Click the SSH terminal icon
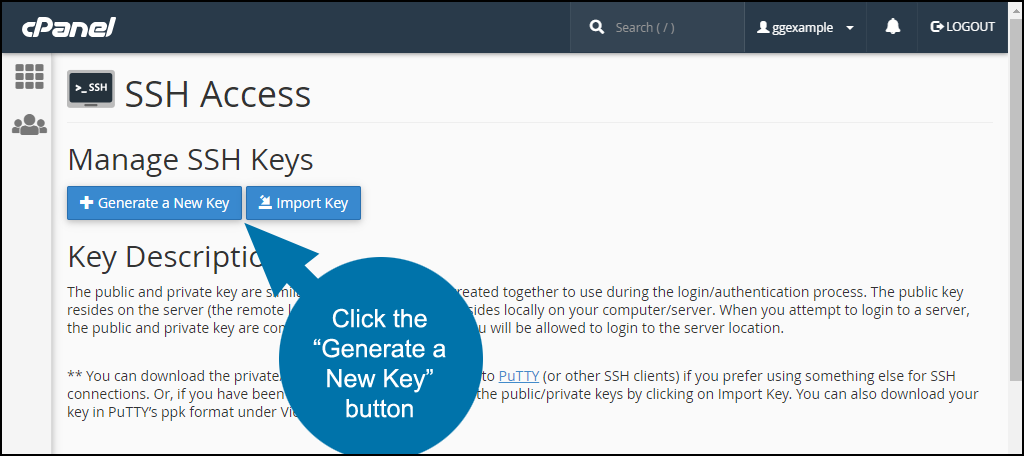 tap(91, 88)
